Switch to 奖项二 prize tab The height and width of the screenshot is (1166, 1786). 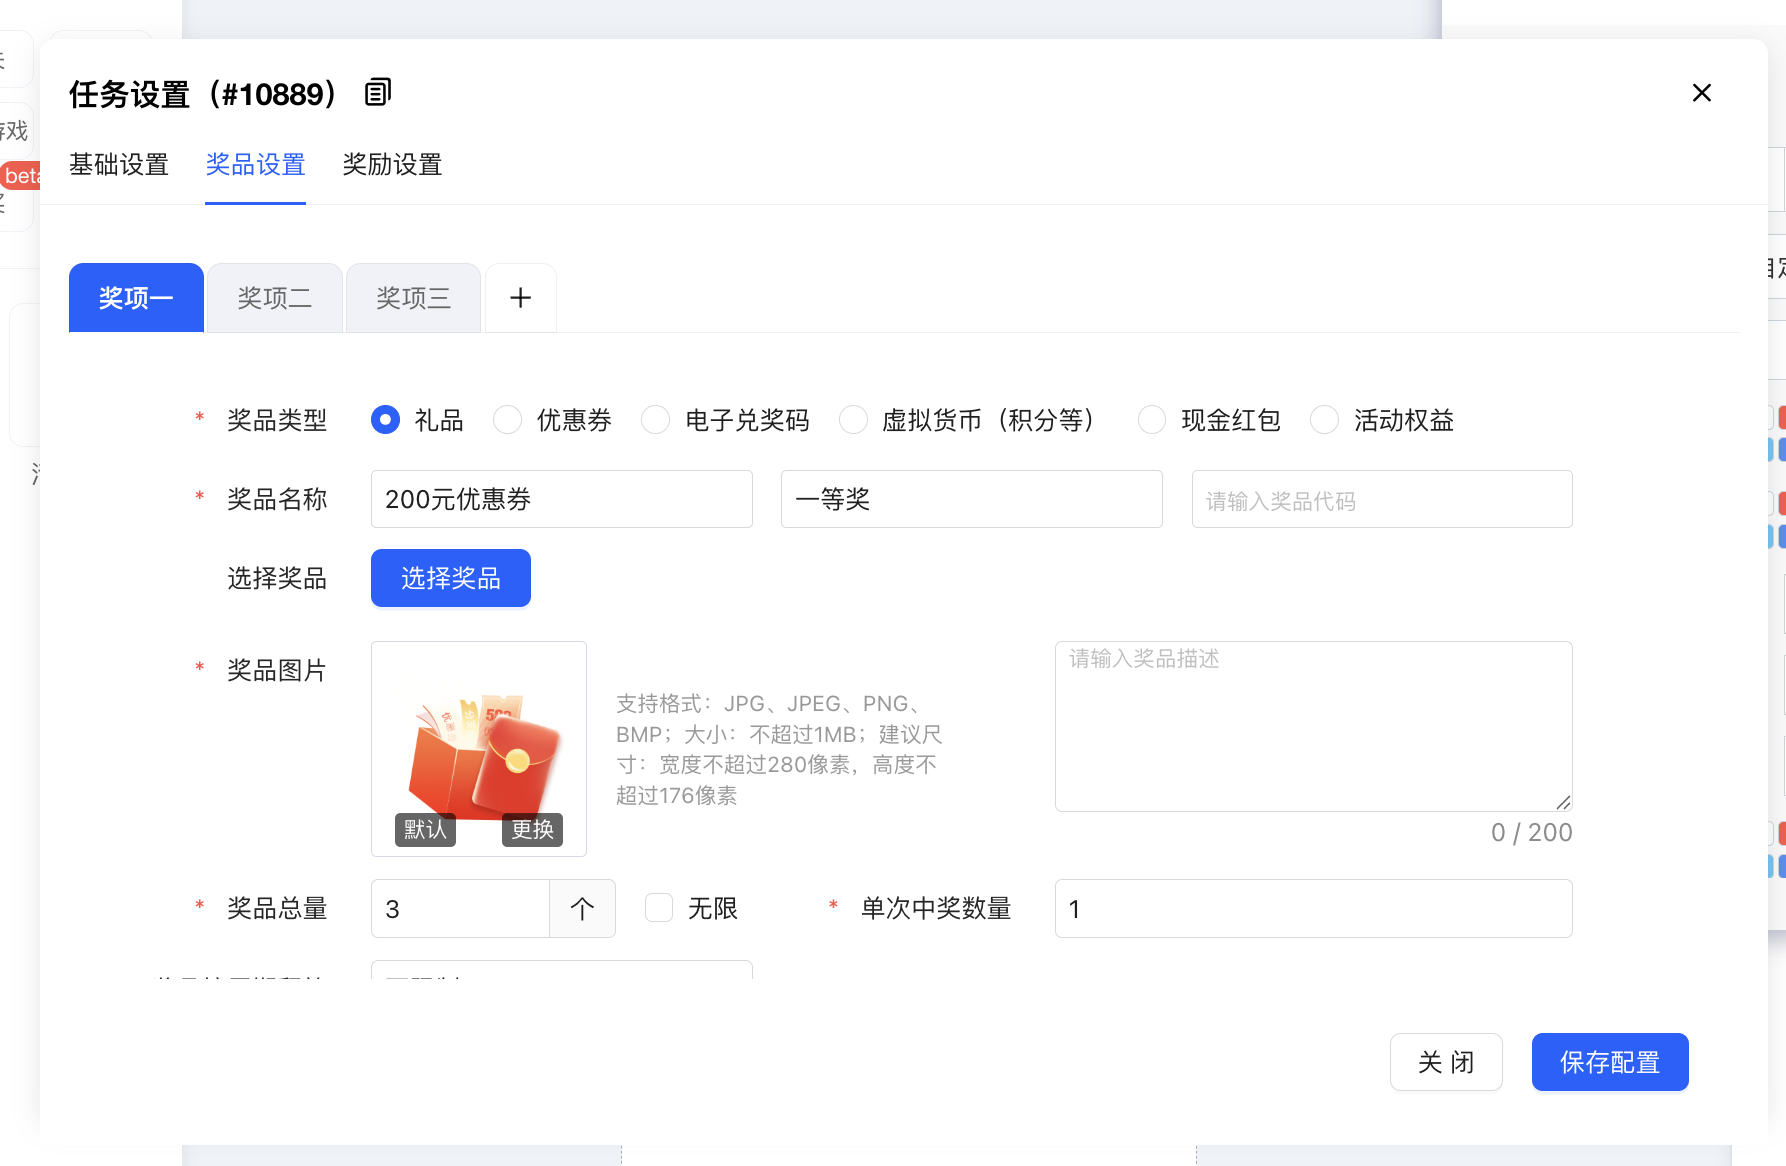(274, 298)
